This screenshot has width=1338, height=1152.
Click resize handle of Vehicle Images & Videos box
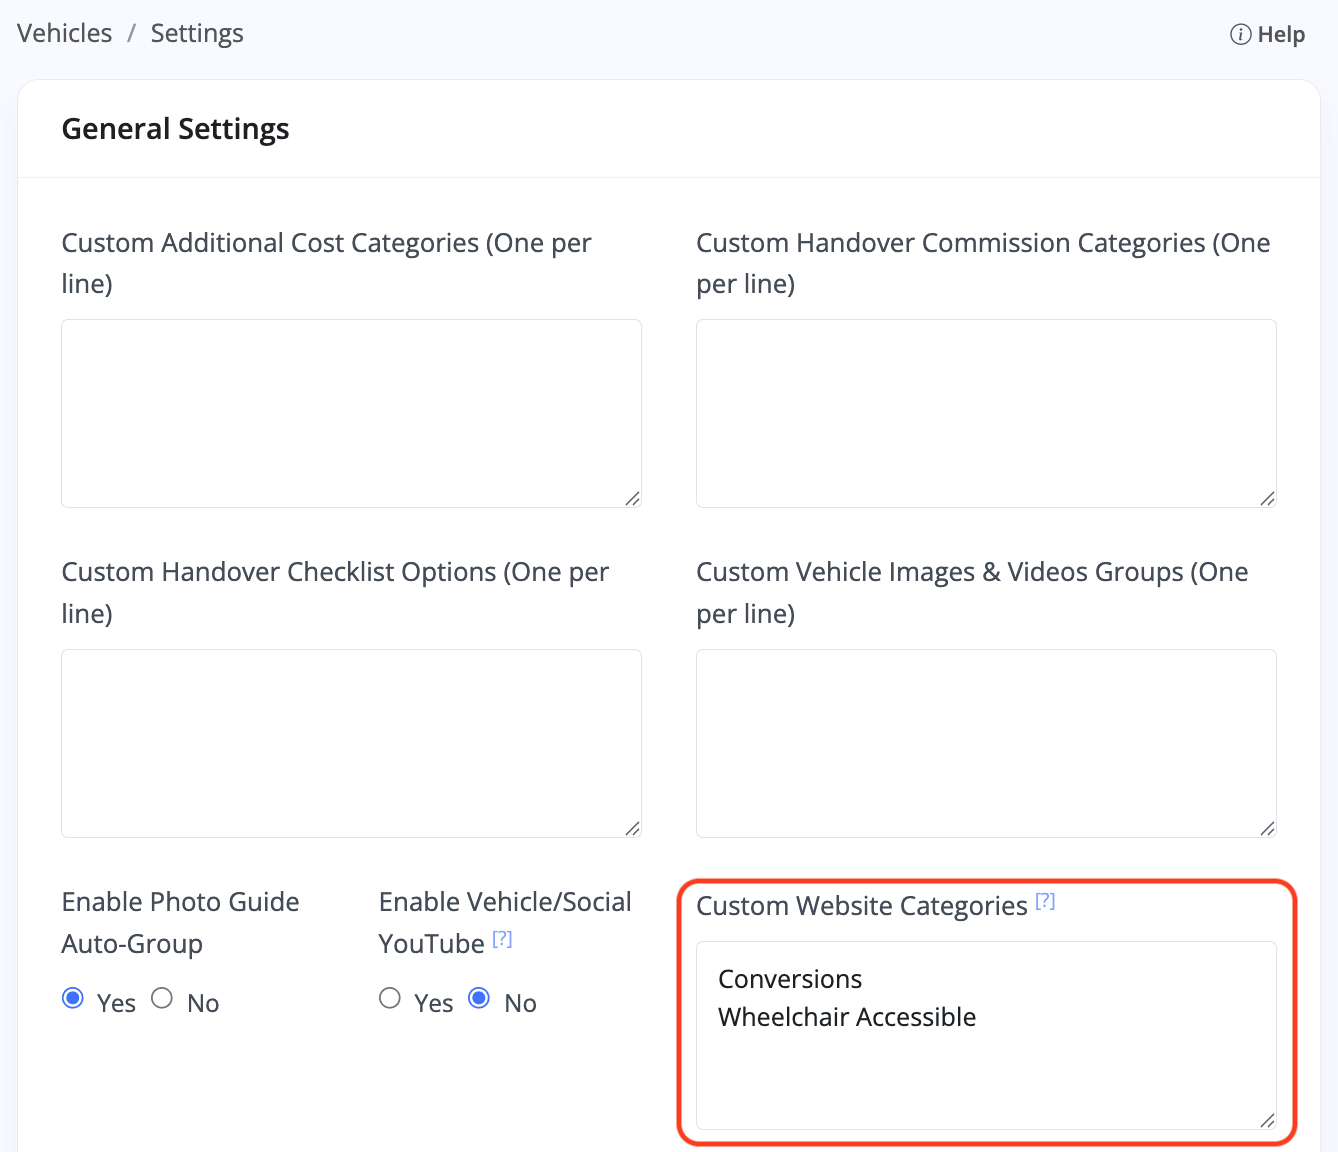(x=1267, y=828)
